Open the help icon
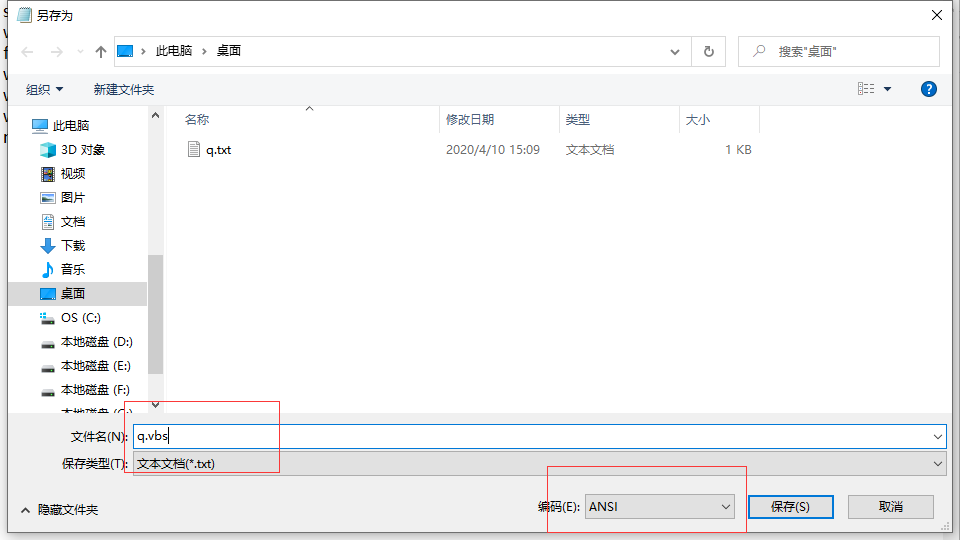The image size is (960, 540). coord(929,89)
